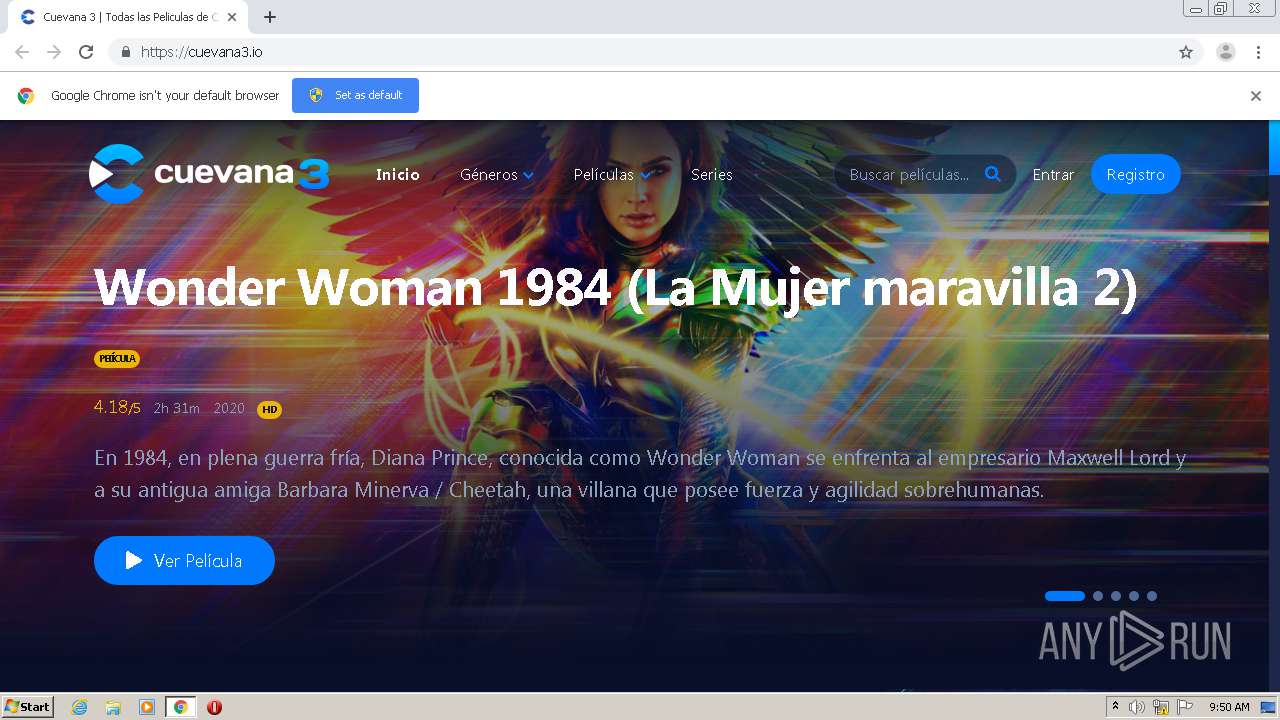Open File Explorer from taskbar
This screenshot has height=720, width=1280.
coord(113,707)
